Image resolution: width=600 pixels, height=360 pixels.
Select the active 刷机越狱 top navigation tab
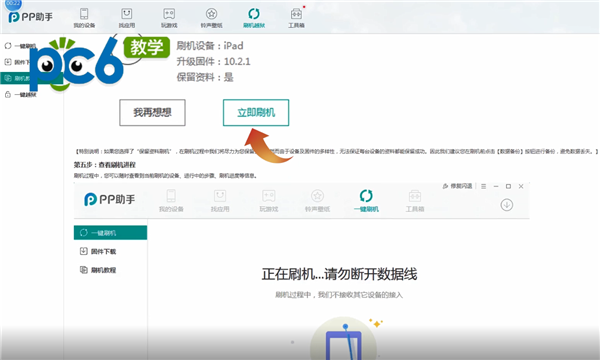click(x=254, y=18)
